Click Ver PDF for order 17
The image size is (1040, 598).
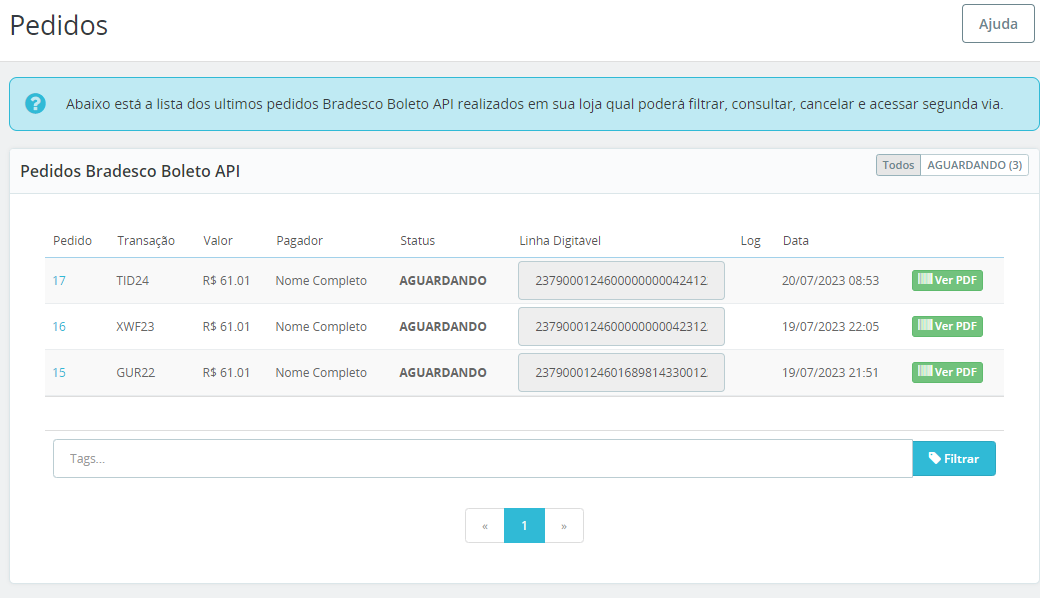tap(947, 280)
